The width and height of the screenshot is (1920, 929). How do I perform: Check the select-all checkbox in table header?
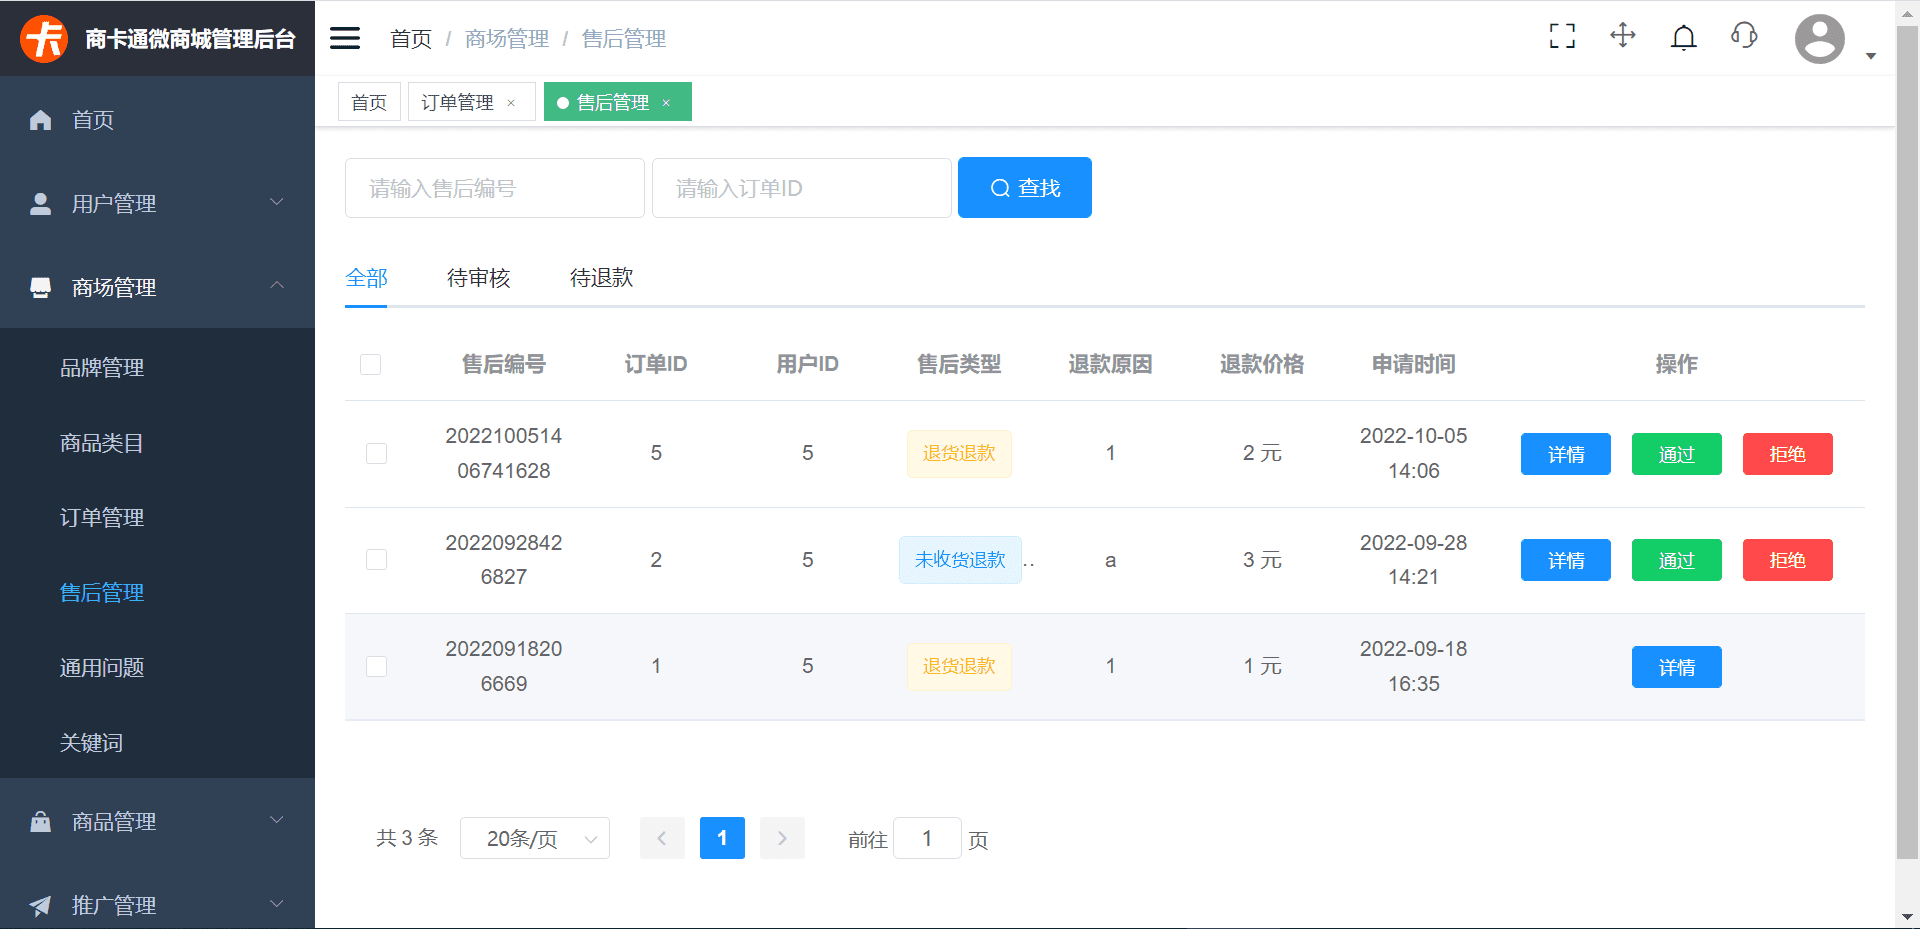370,364
